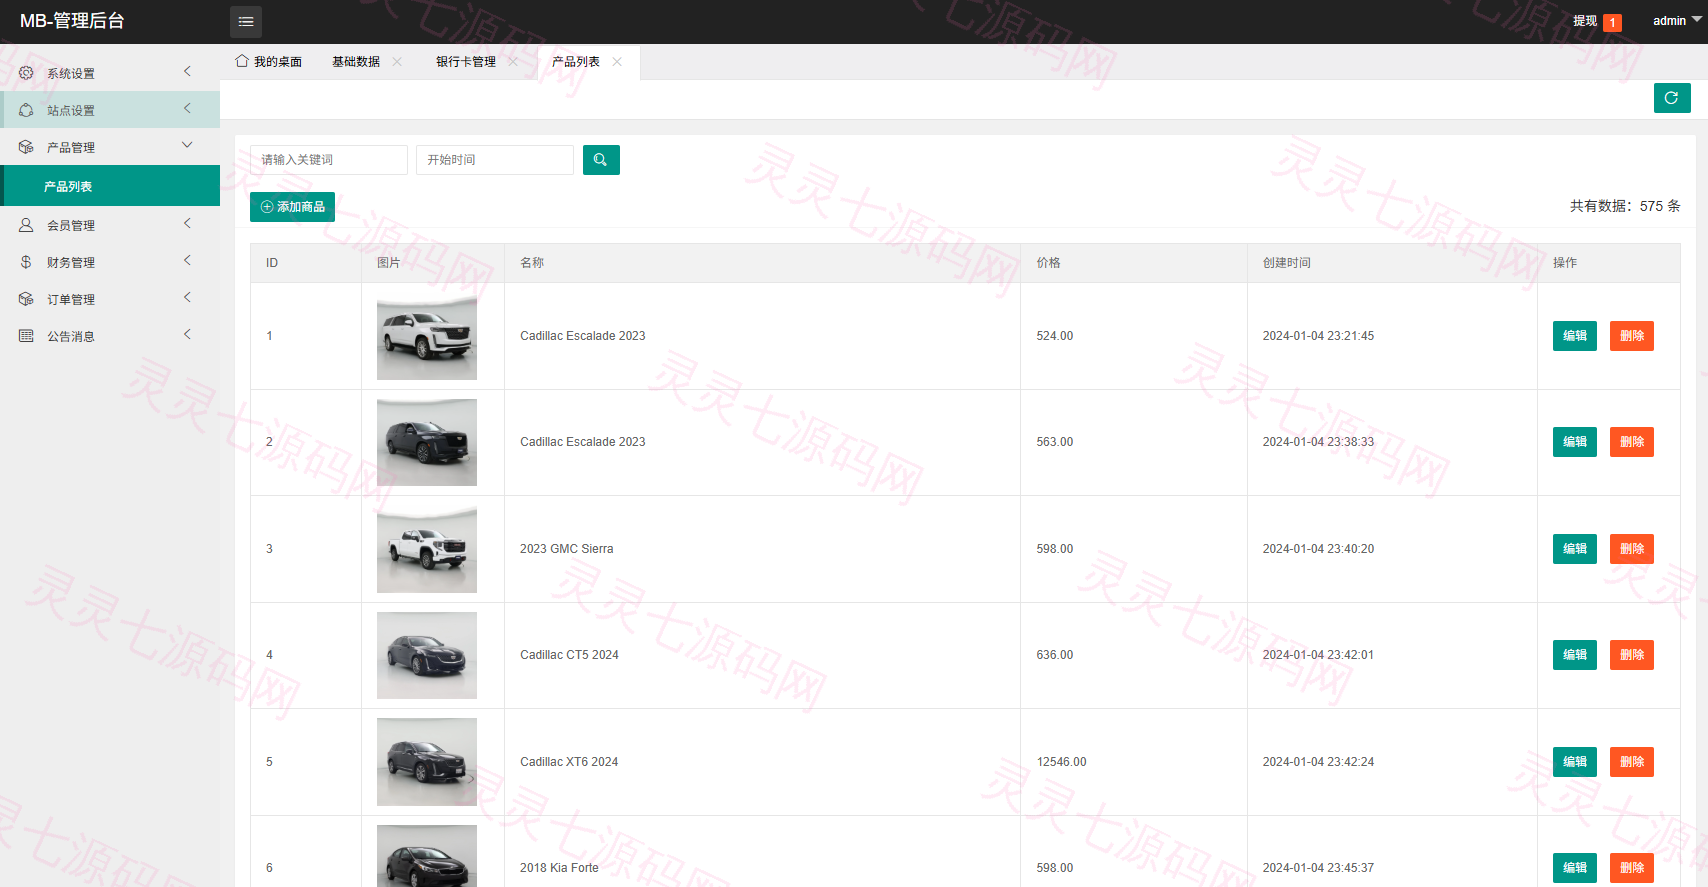
Task: Click the announcements list icon
Action: pyautogui.click(x=26, y=336)
